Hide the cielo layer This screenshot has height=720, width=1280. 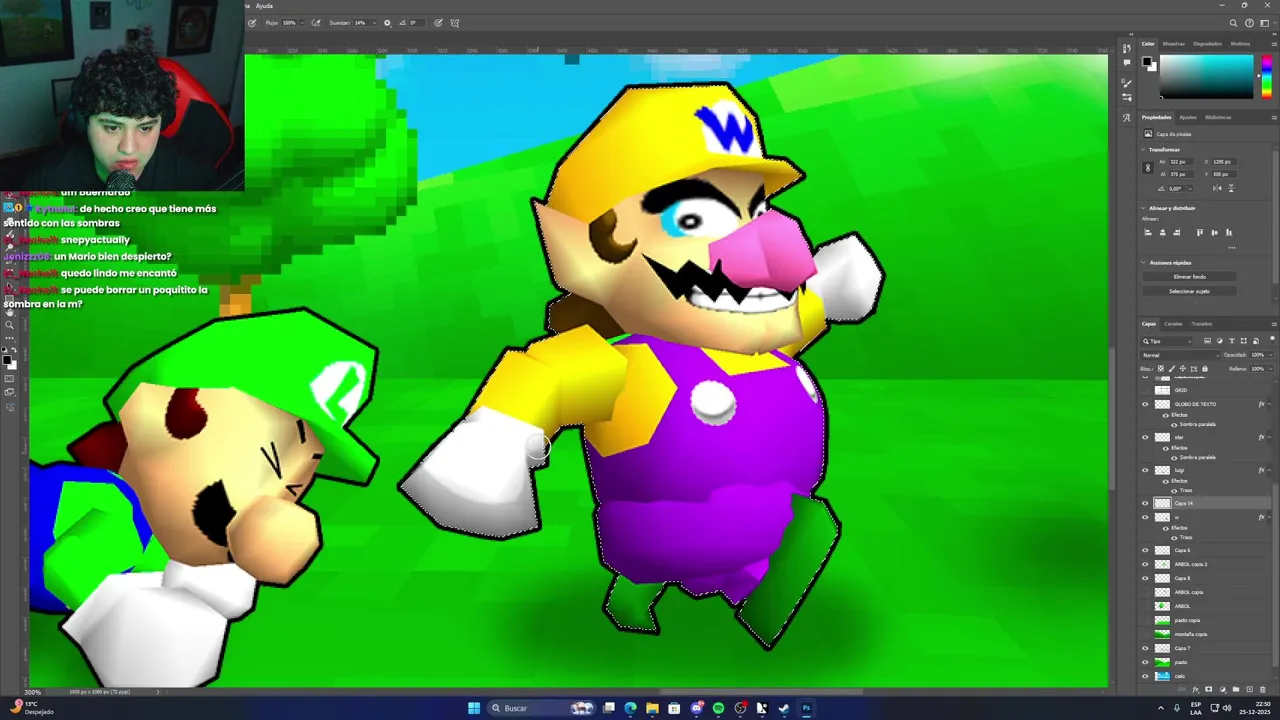coord(1146,676)
